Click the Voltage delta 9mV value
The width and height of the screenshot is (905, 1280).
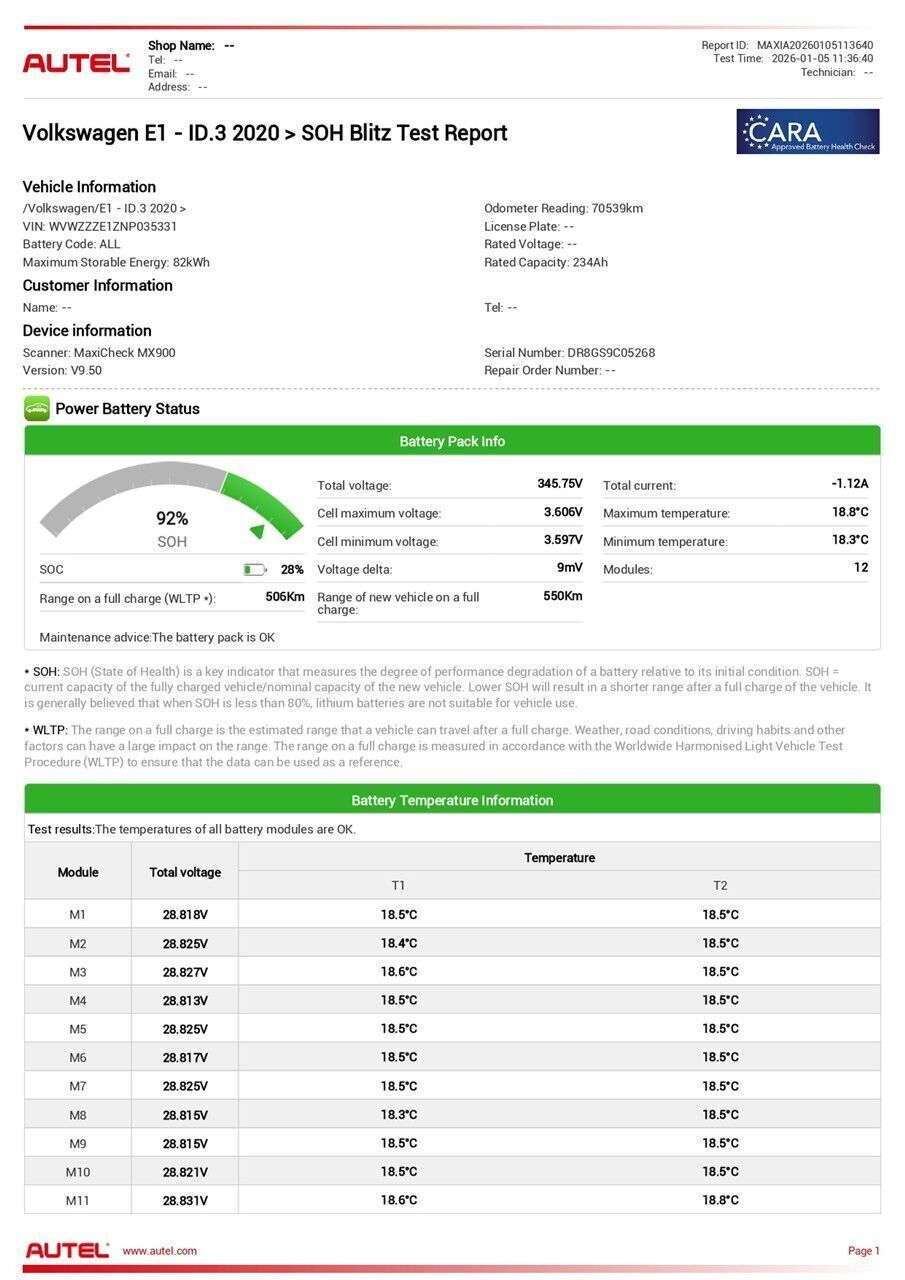pos(569,568)
